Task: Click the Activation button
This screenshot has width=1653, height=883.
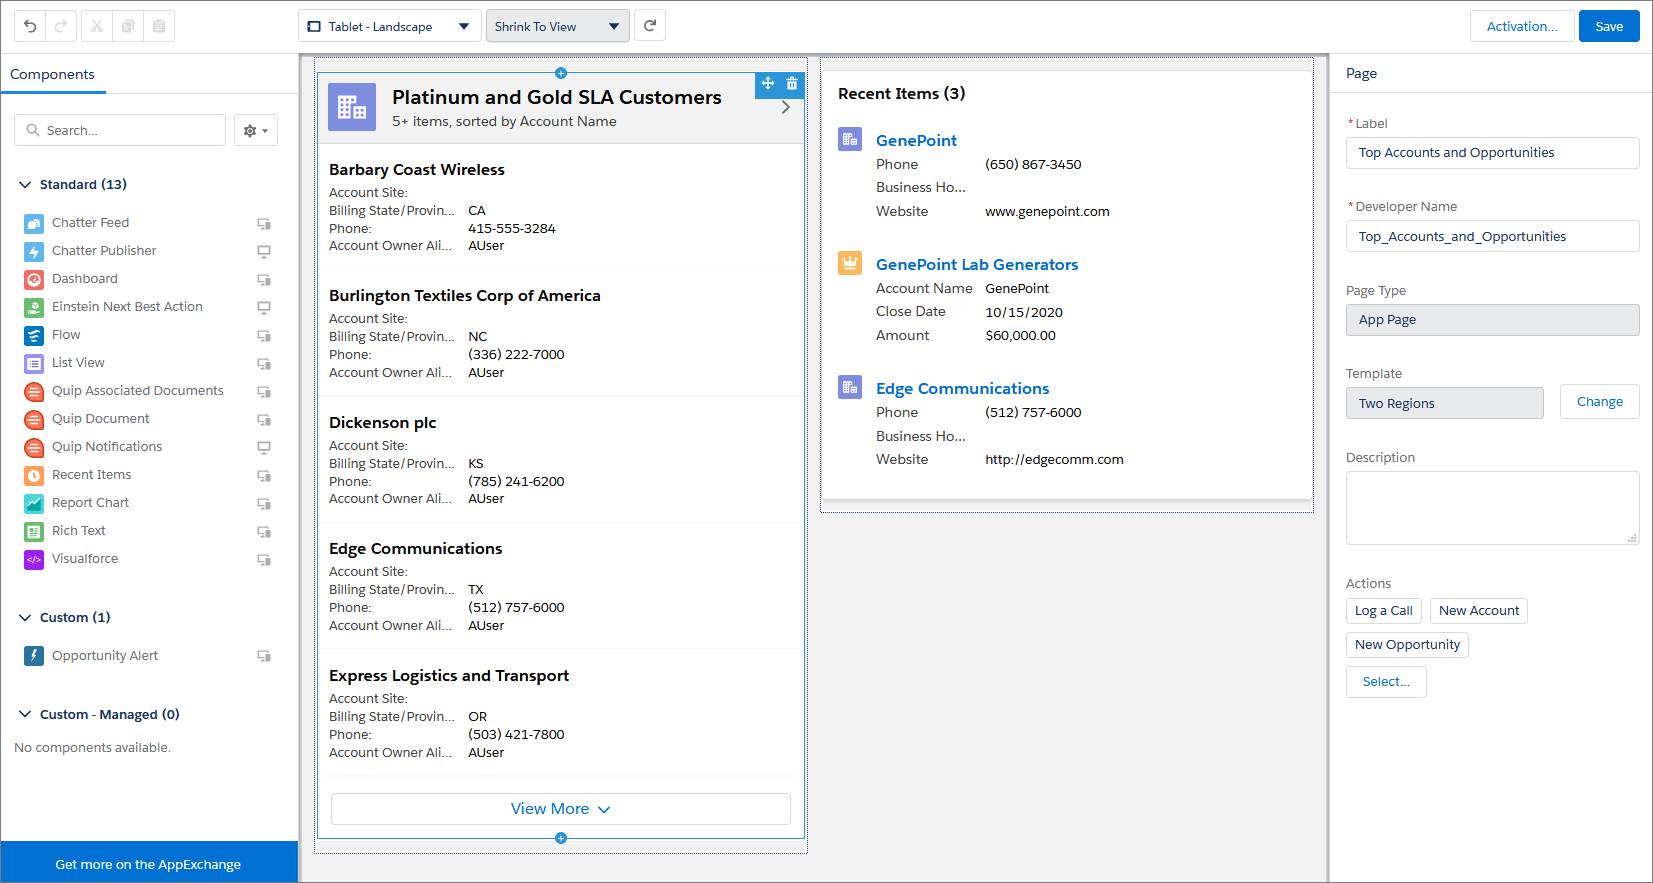Action: point(1522,26)
